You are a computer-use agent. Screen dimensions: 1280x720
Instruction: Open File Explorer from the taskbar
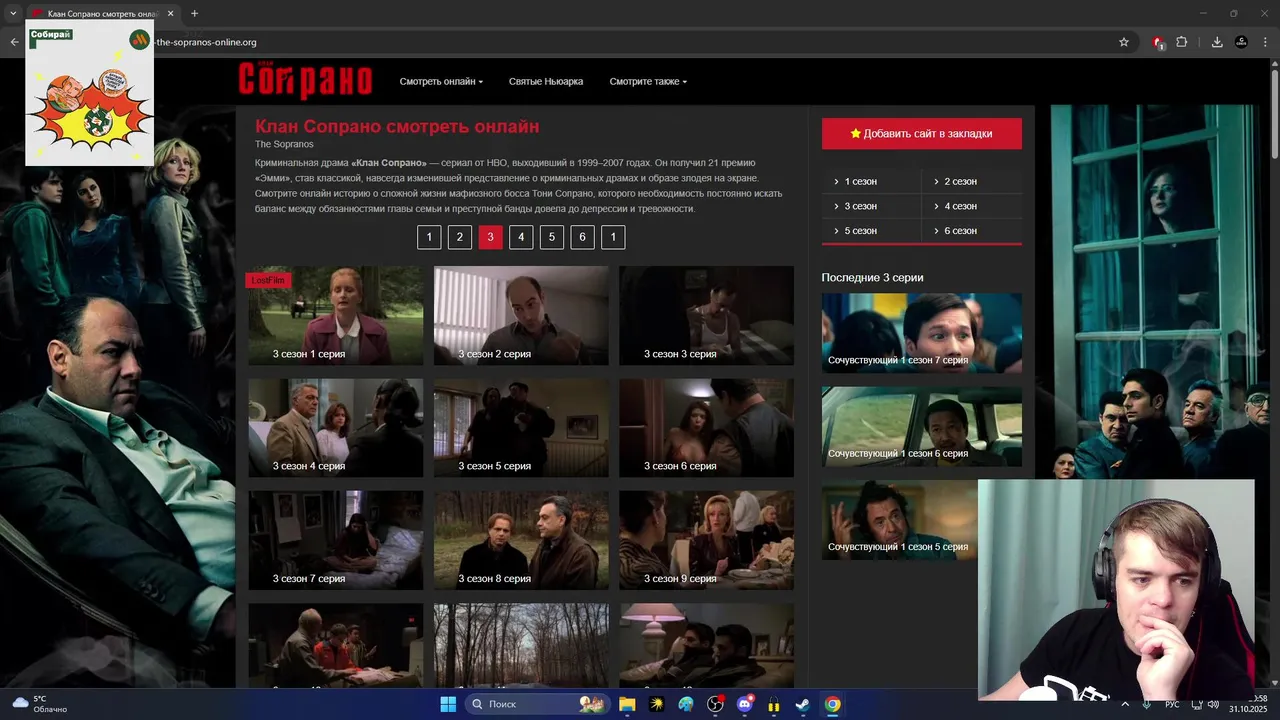pos(627,704)
